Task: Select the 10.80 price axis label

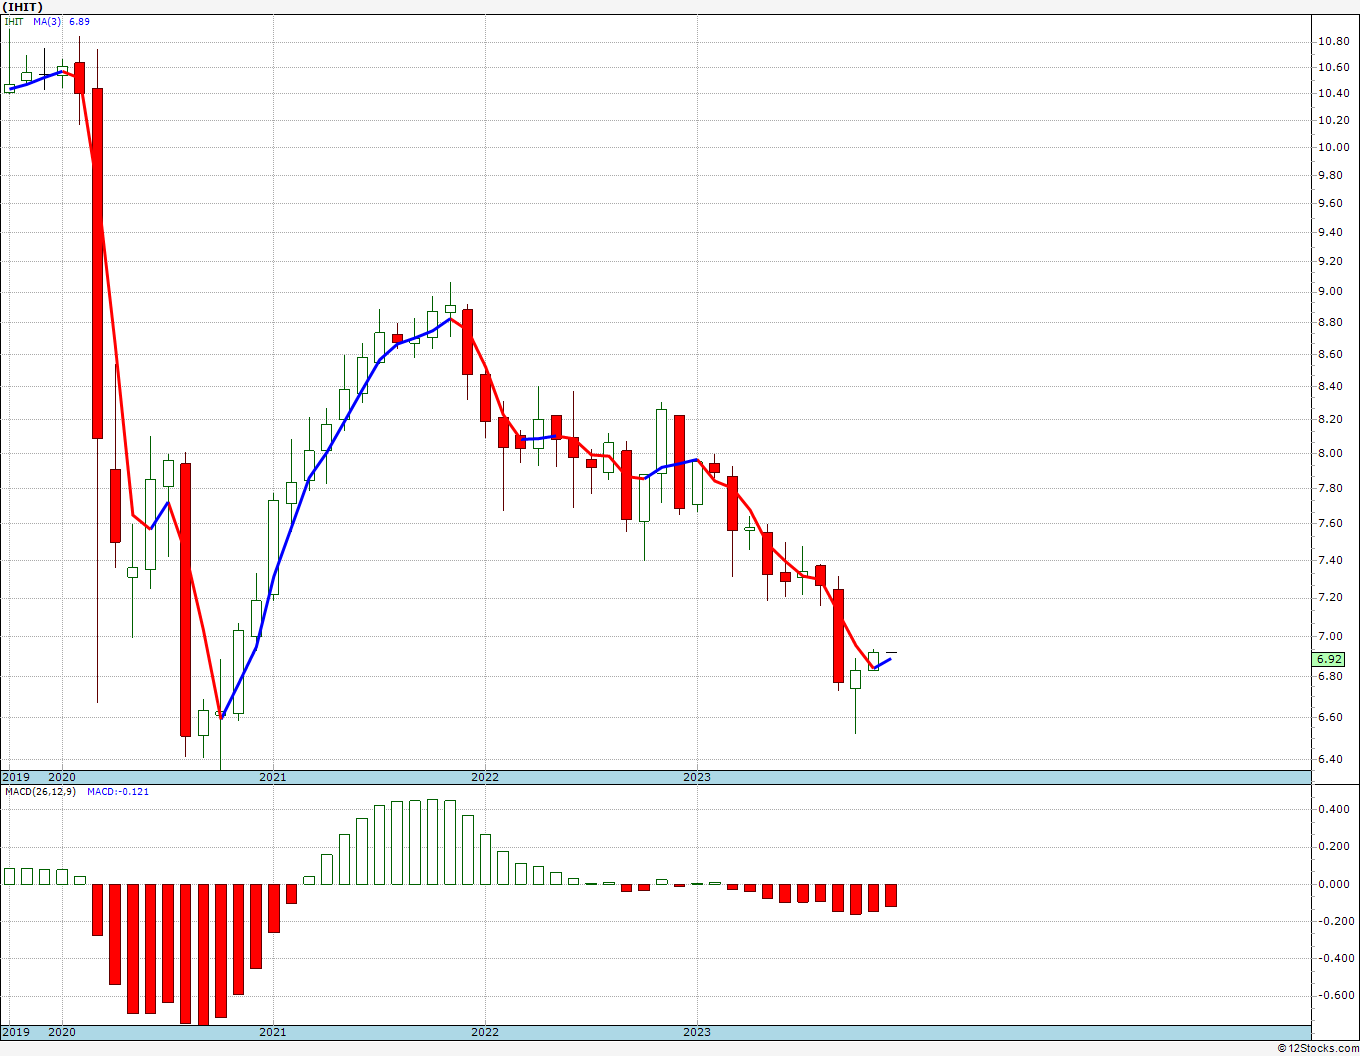Action: pyautogui.click(x=1333, y=41)
